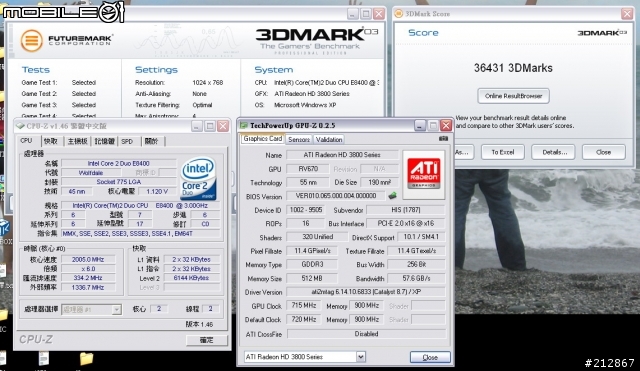Click the CPU-Z title bar icon
640x371 pixels.
tap(20, 126)
